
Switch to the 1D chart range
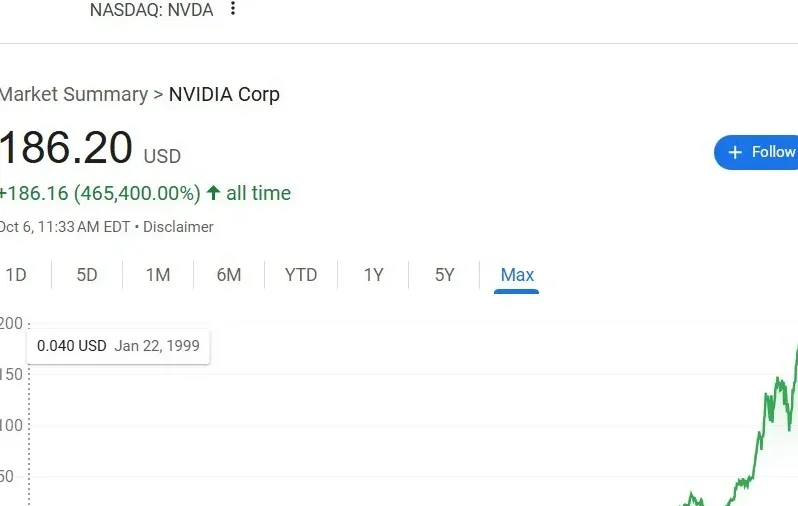(16, 275)
